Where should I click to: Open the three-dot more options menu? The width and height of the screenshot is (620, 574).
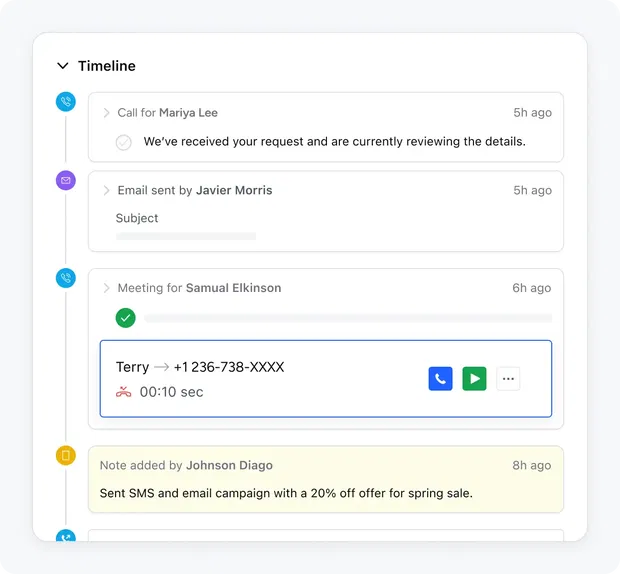coord(508,379)
